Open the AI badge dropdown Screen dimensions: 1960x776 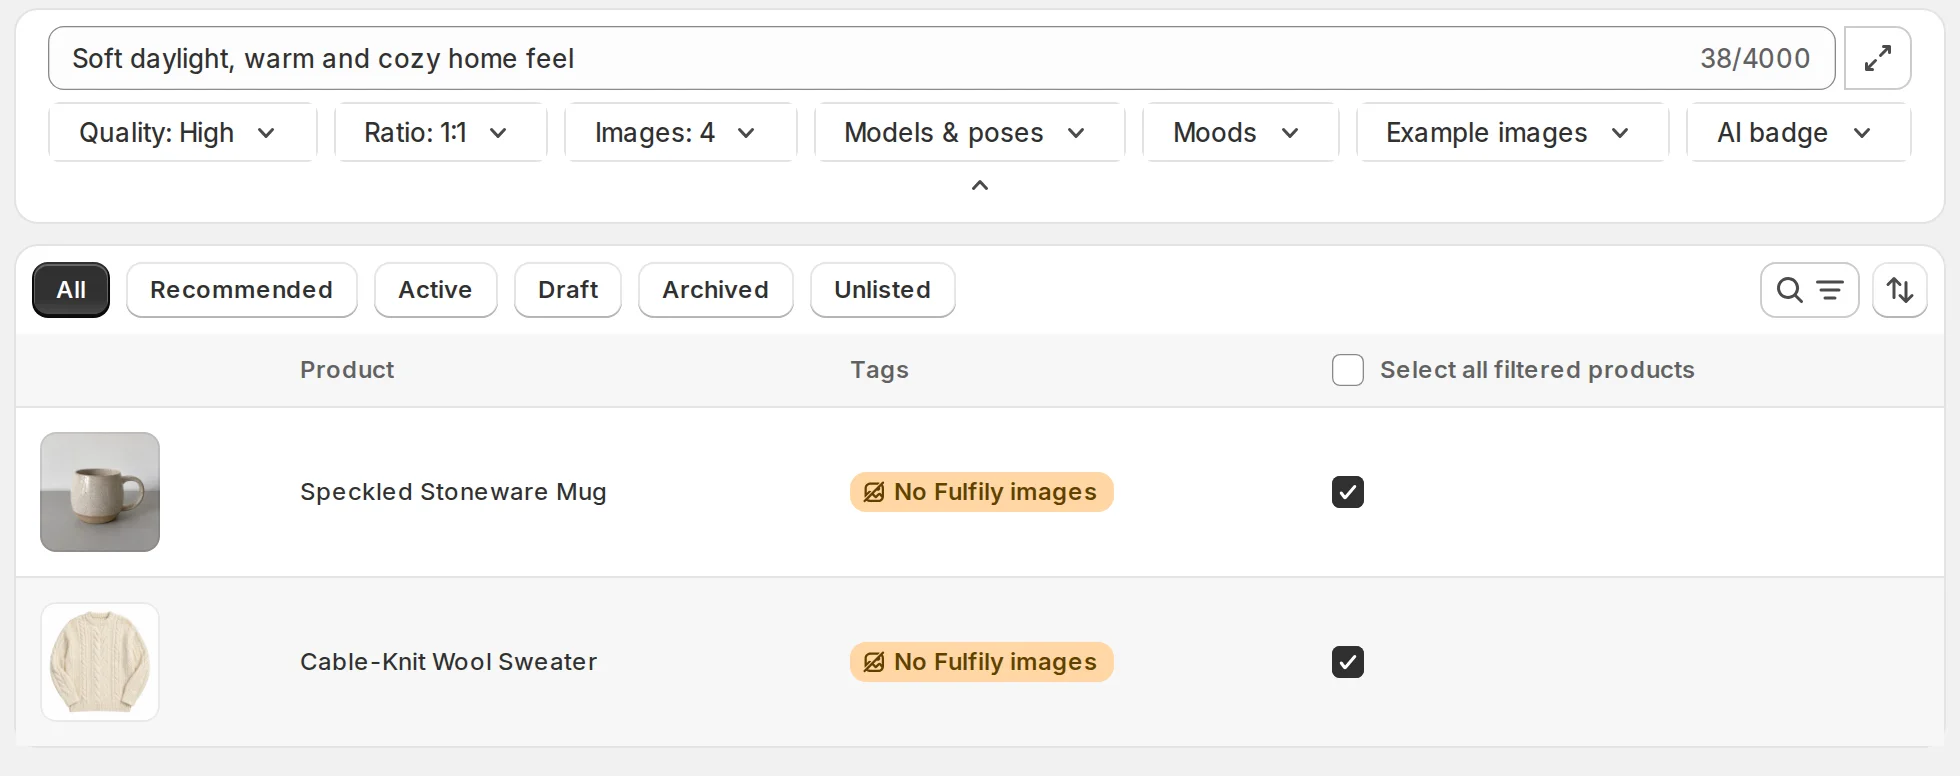point(1798,133)
